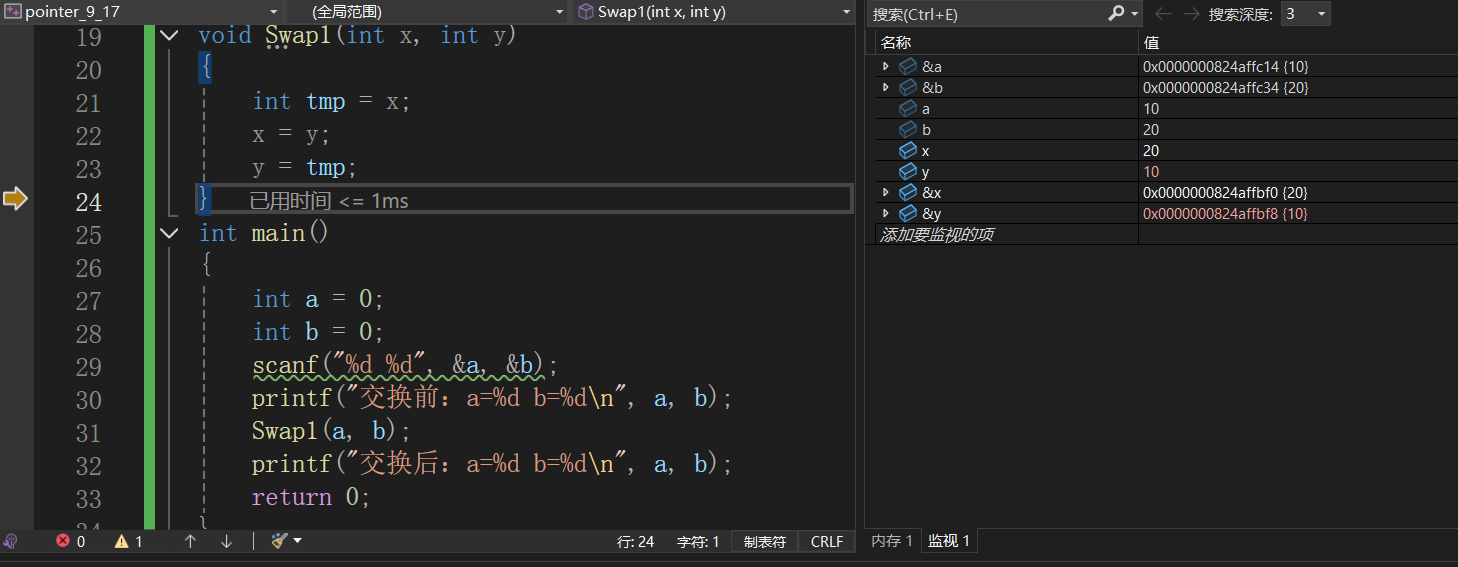Click the value 20 in the x row
This screenshot has width=1458, height=567.
(1151, 150)
